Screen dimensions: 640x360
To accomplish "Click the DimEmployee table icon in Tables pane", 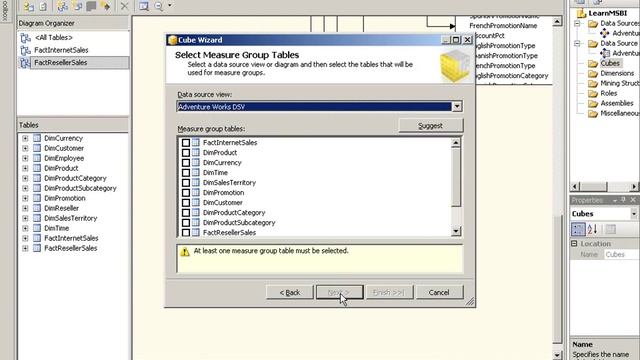I will point(37,158).
